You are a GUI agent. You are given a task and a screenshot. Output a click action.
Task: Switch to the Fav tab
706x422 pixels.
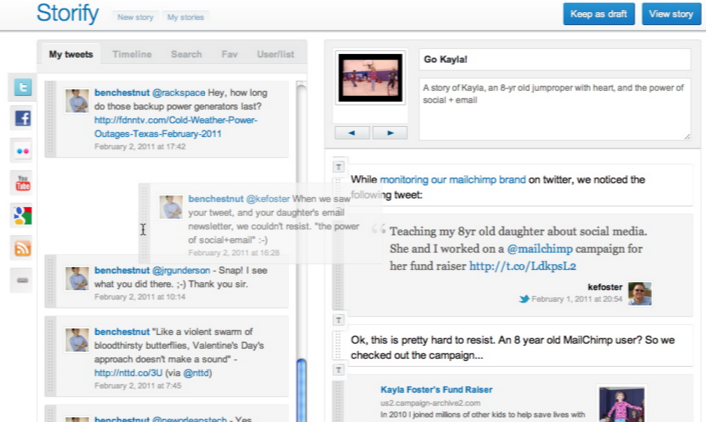click(x=228, y=54)
